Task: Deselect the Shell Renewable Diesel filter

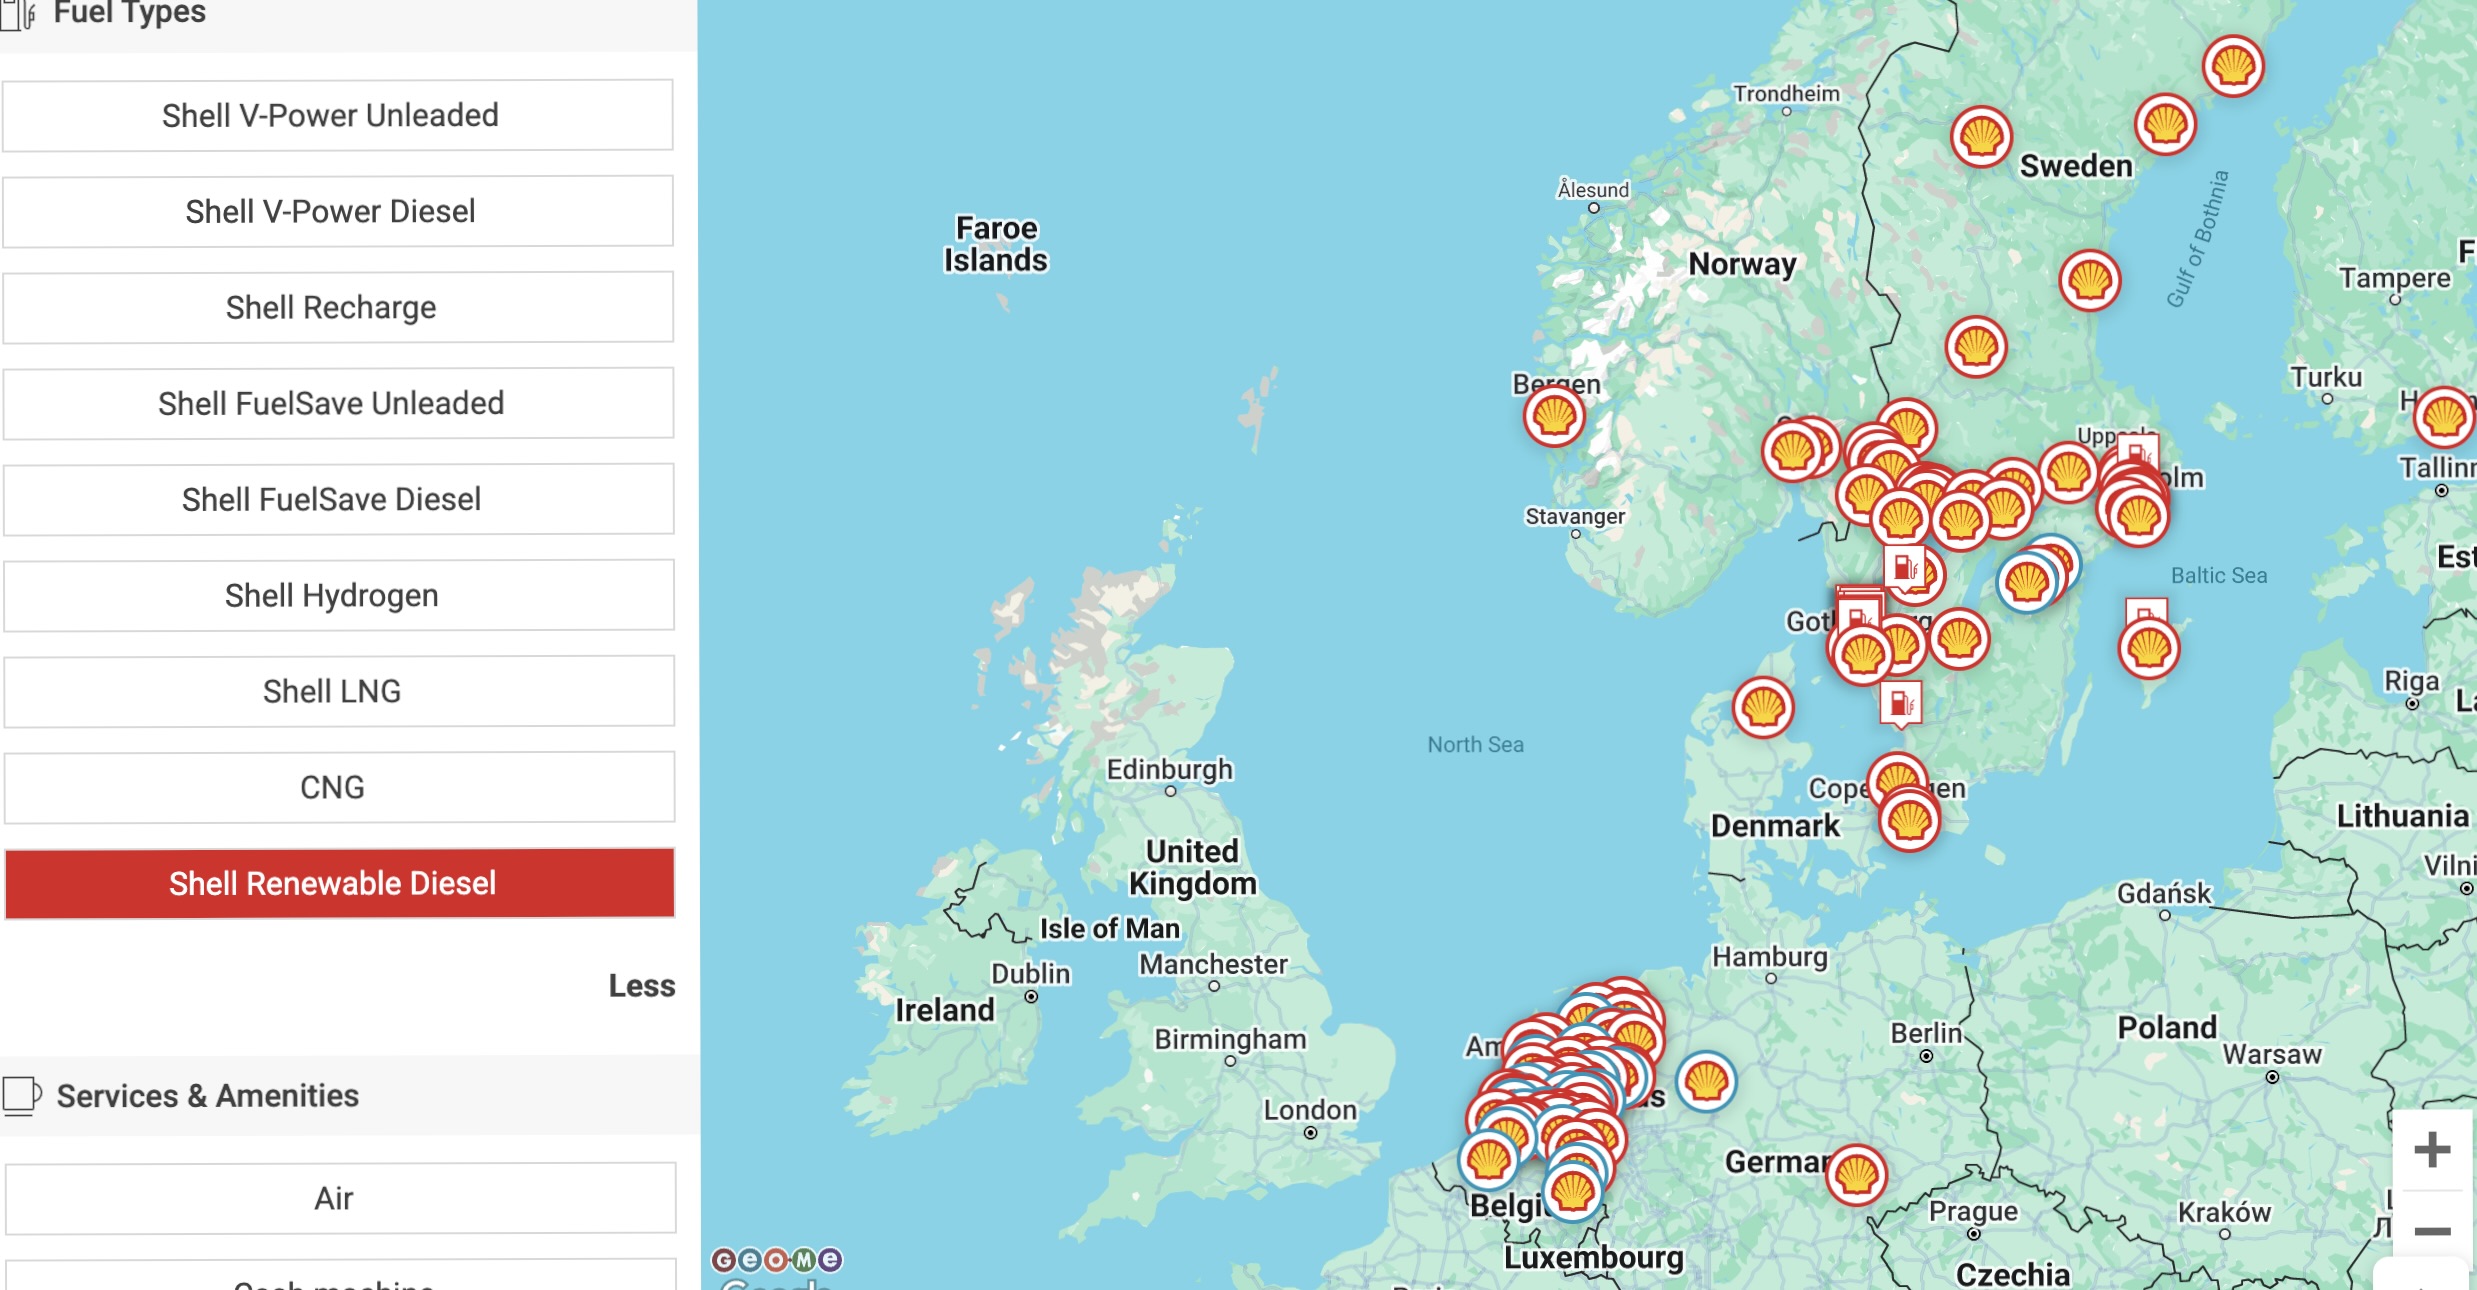Action: click(x=339, y=883)
